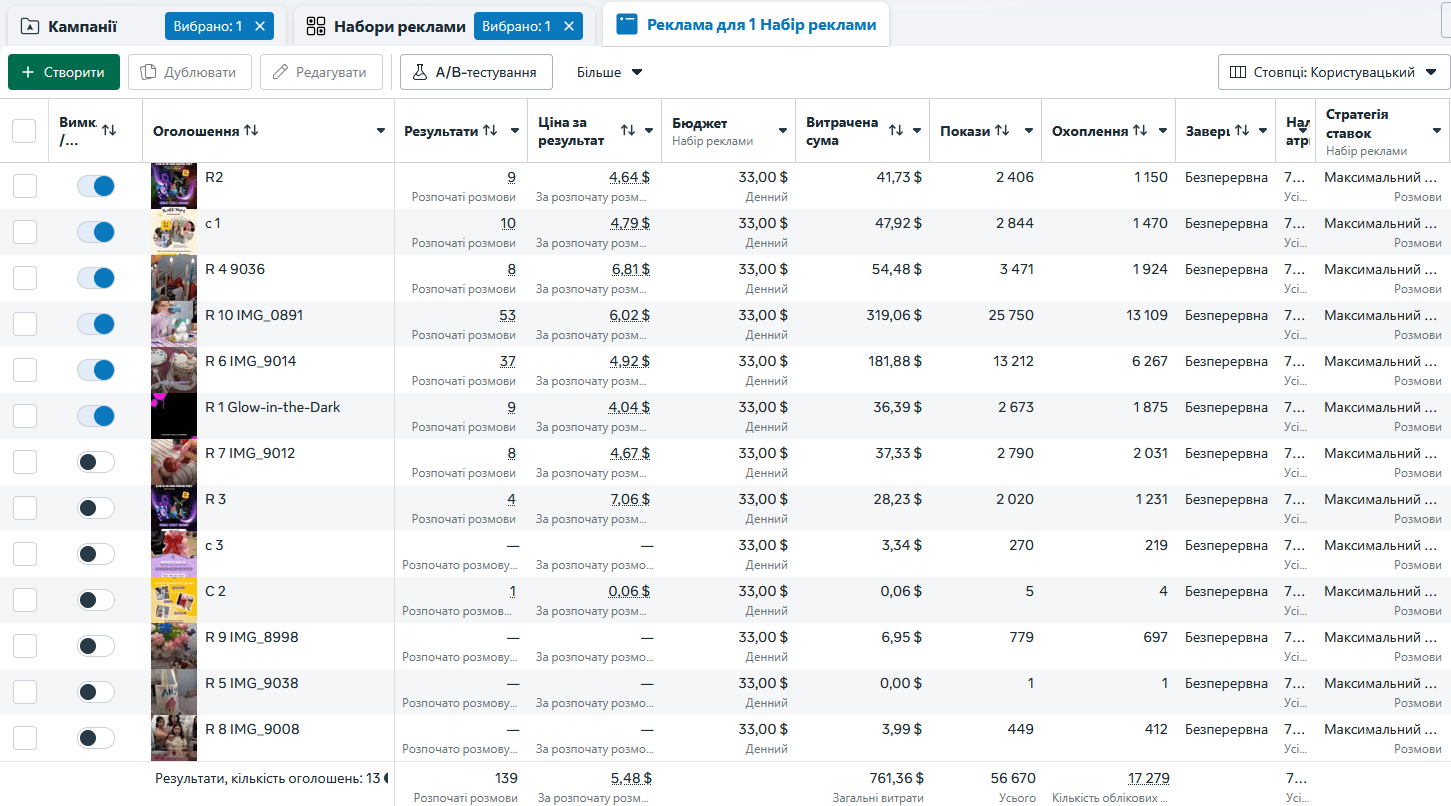Clear the Кампанії selection with the X icon
This screenshot has height=806, width=1451.
click(260, 26)
